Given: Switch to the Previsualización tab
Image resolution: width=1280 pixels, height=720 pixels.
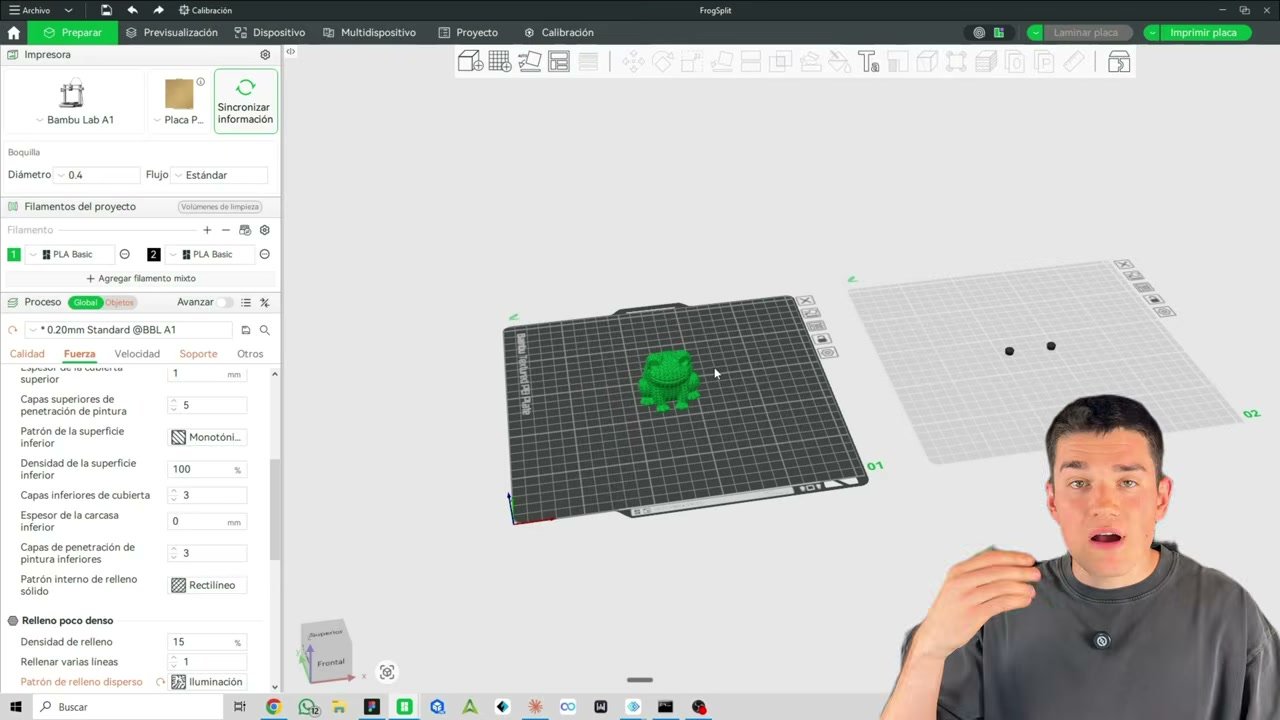Looking at the screenshot, I should (171, 33).
